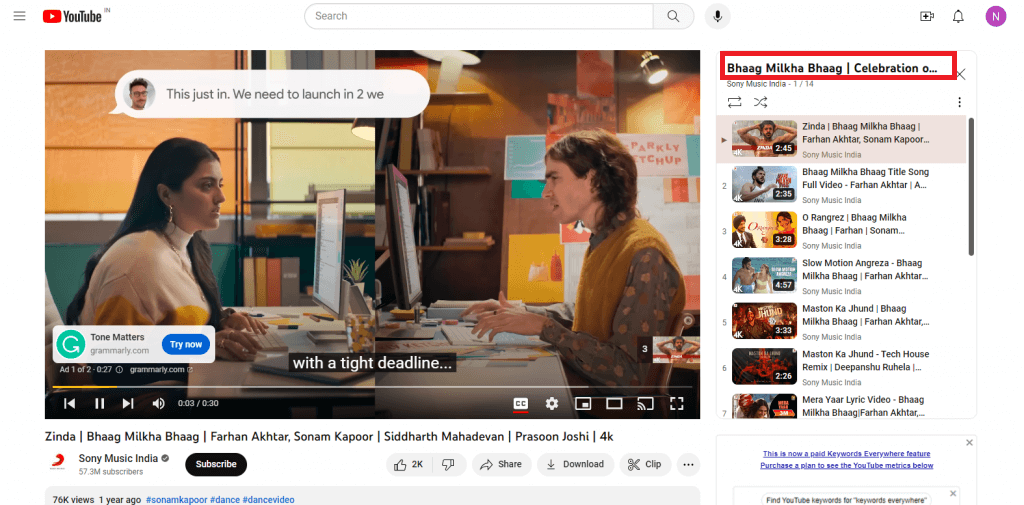Toggle shuffle playlist
The image size is (1024, 505).
(x=760, y=102)
